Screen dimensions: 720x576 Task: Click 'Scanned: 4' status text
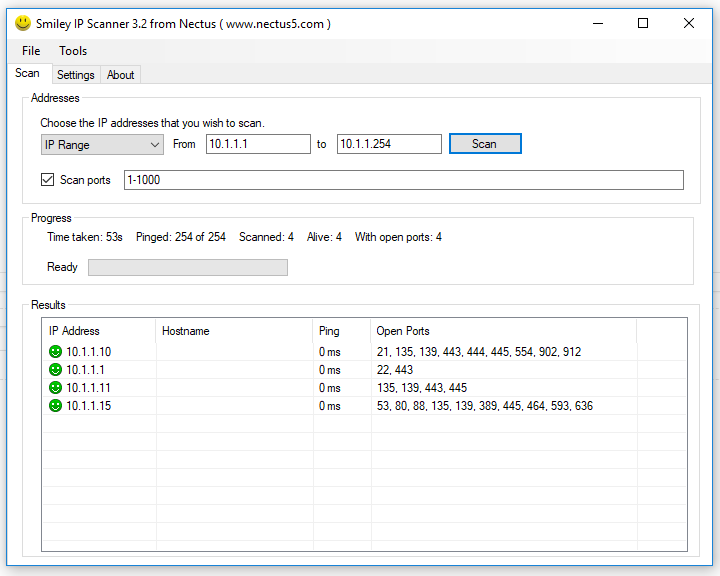[266, 237]
